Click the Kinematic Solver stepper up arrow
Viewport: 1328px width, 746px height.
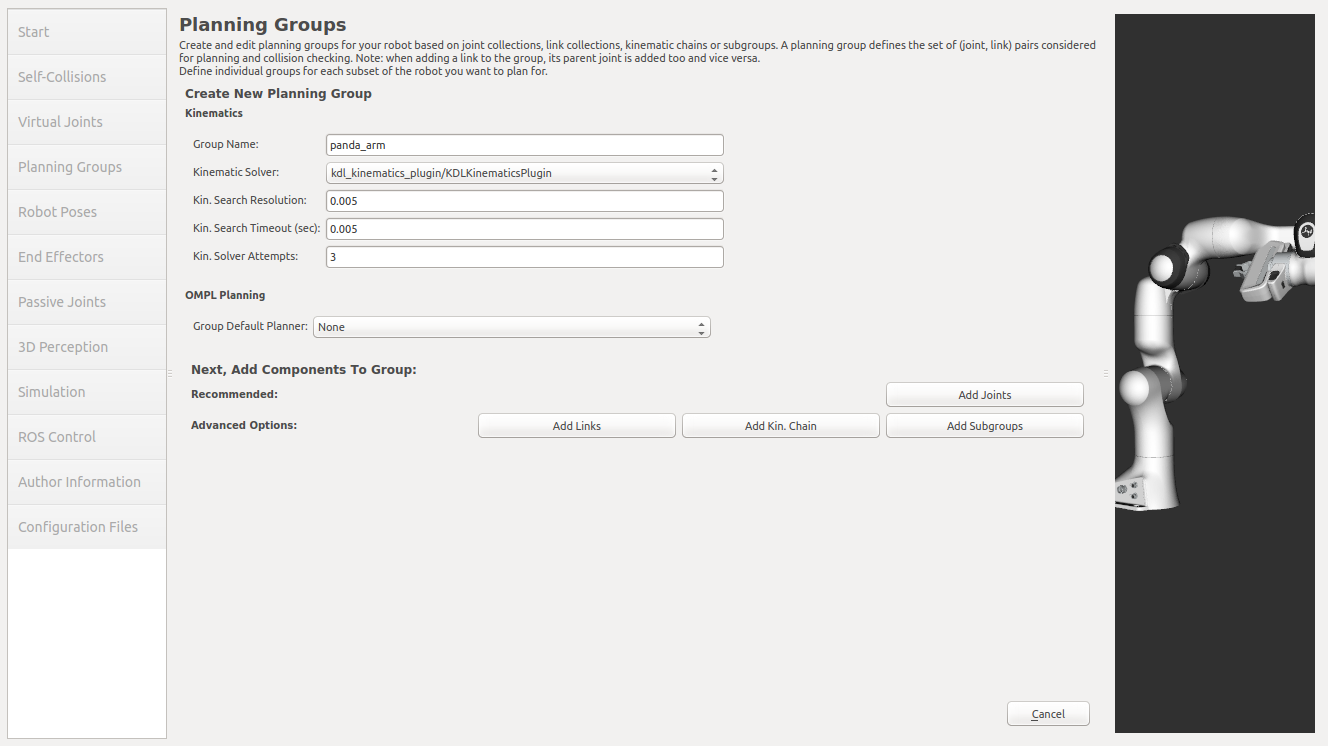714,169
